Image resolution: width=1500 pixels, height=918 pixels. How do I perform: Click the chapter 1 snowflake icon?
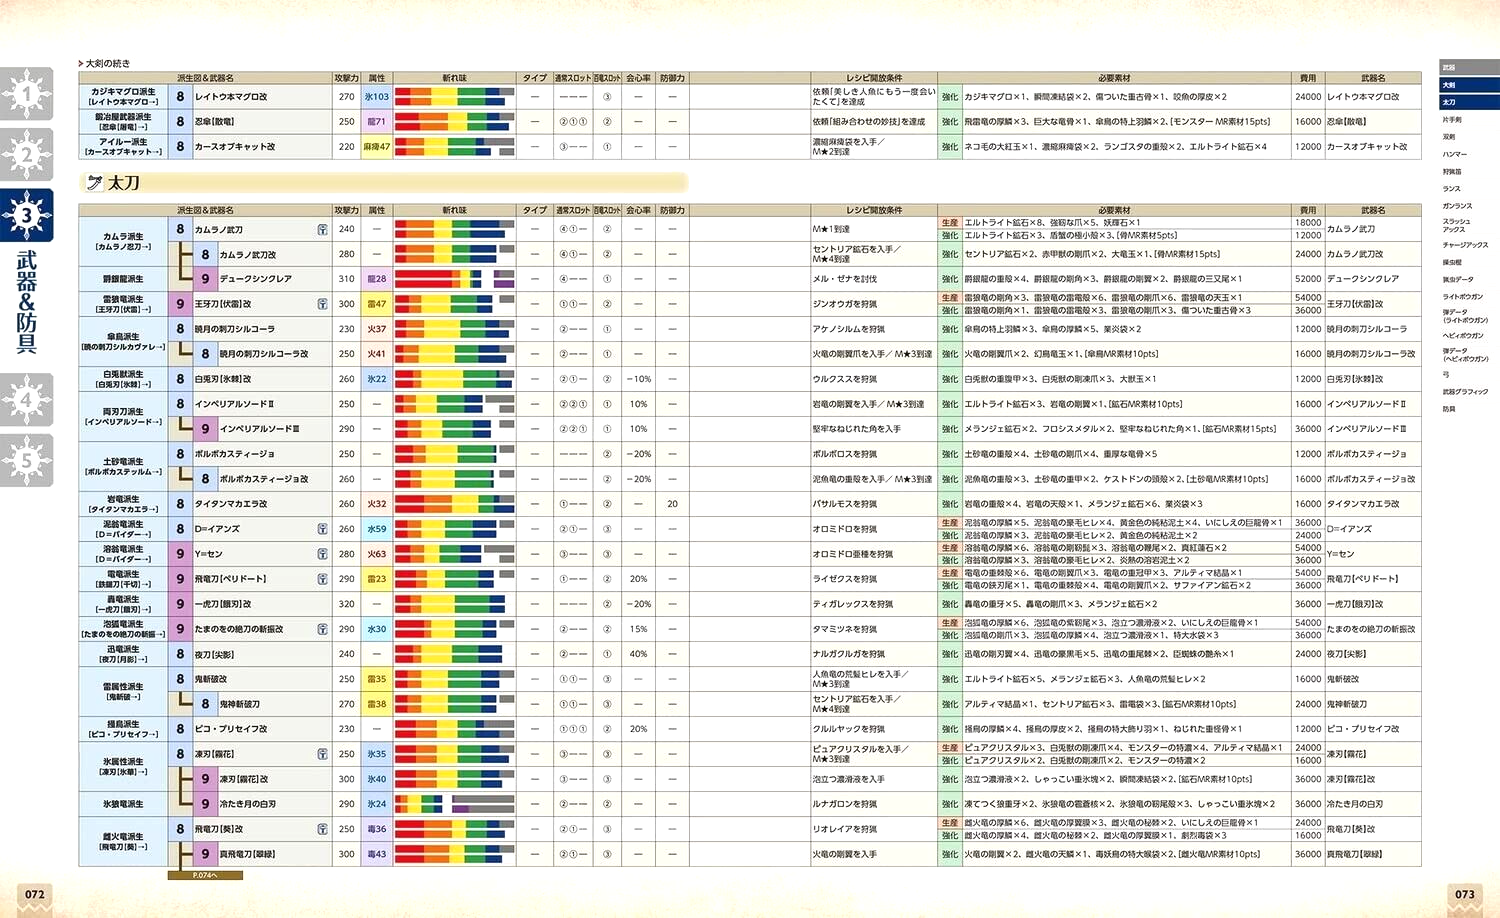[27, 95]
